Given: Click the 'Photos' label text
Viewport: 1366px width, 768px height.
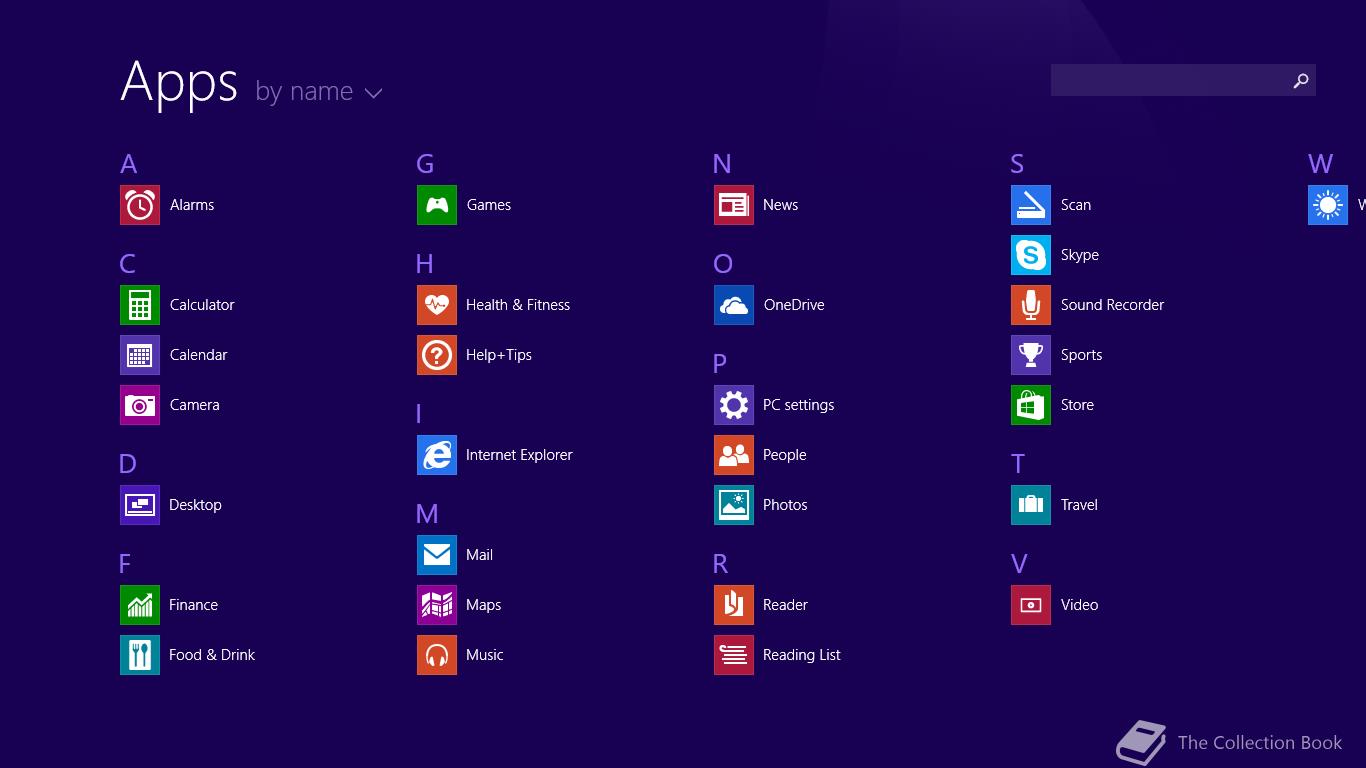Looking at the screenshot, I should 785,505.
